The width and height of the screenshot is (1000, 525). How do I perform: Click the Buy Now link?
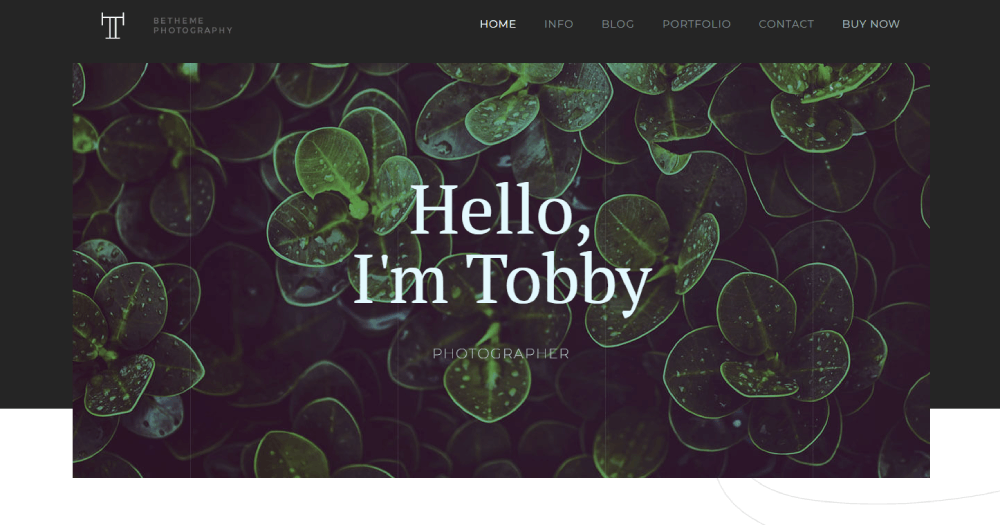[871, 24]
